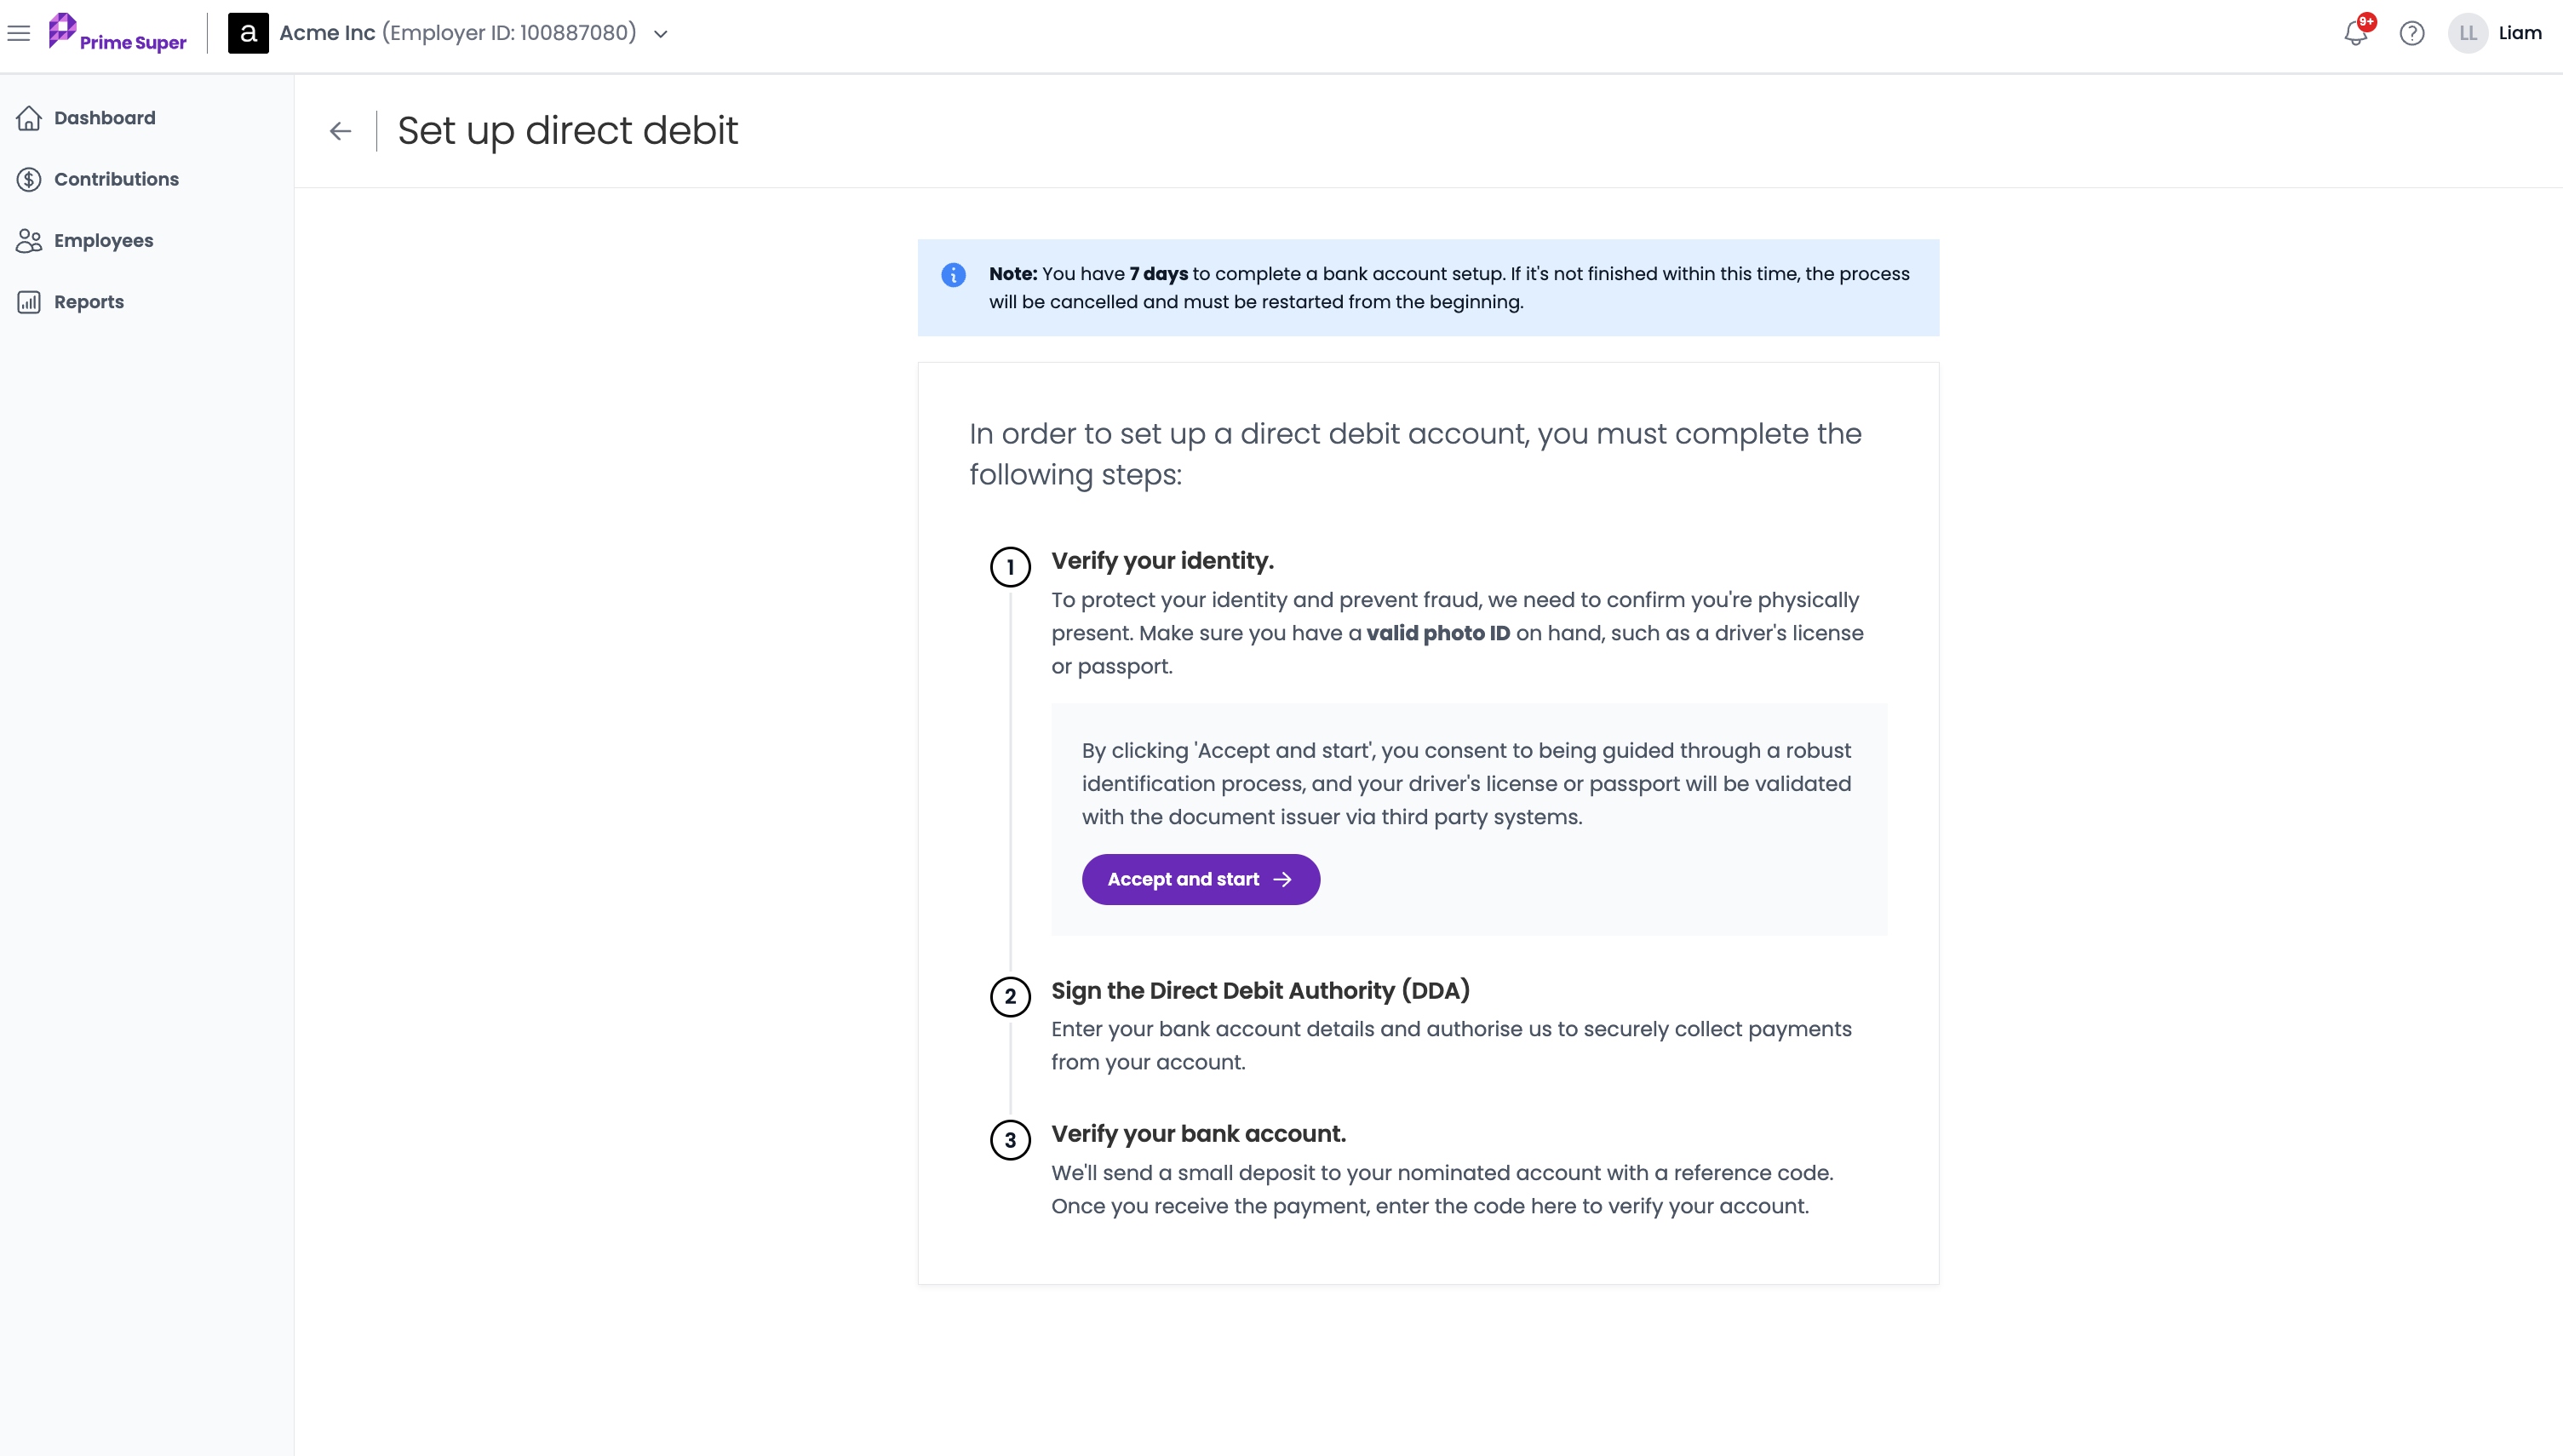Click the Acme Inc black logo tile

pos(248,33)
